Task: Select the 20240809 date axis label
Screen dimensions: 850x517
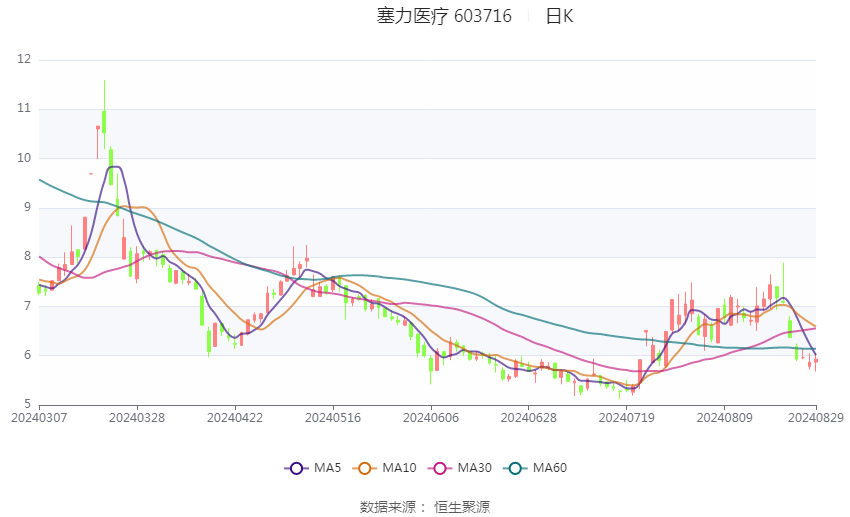Action: pyautogui.click(x=725, y=418)
